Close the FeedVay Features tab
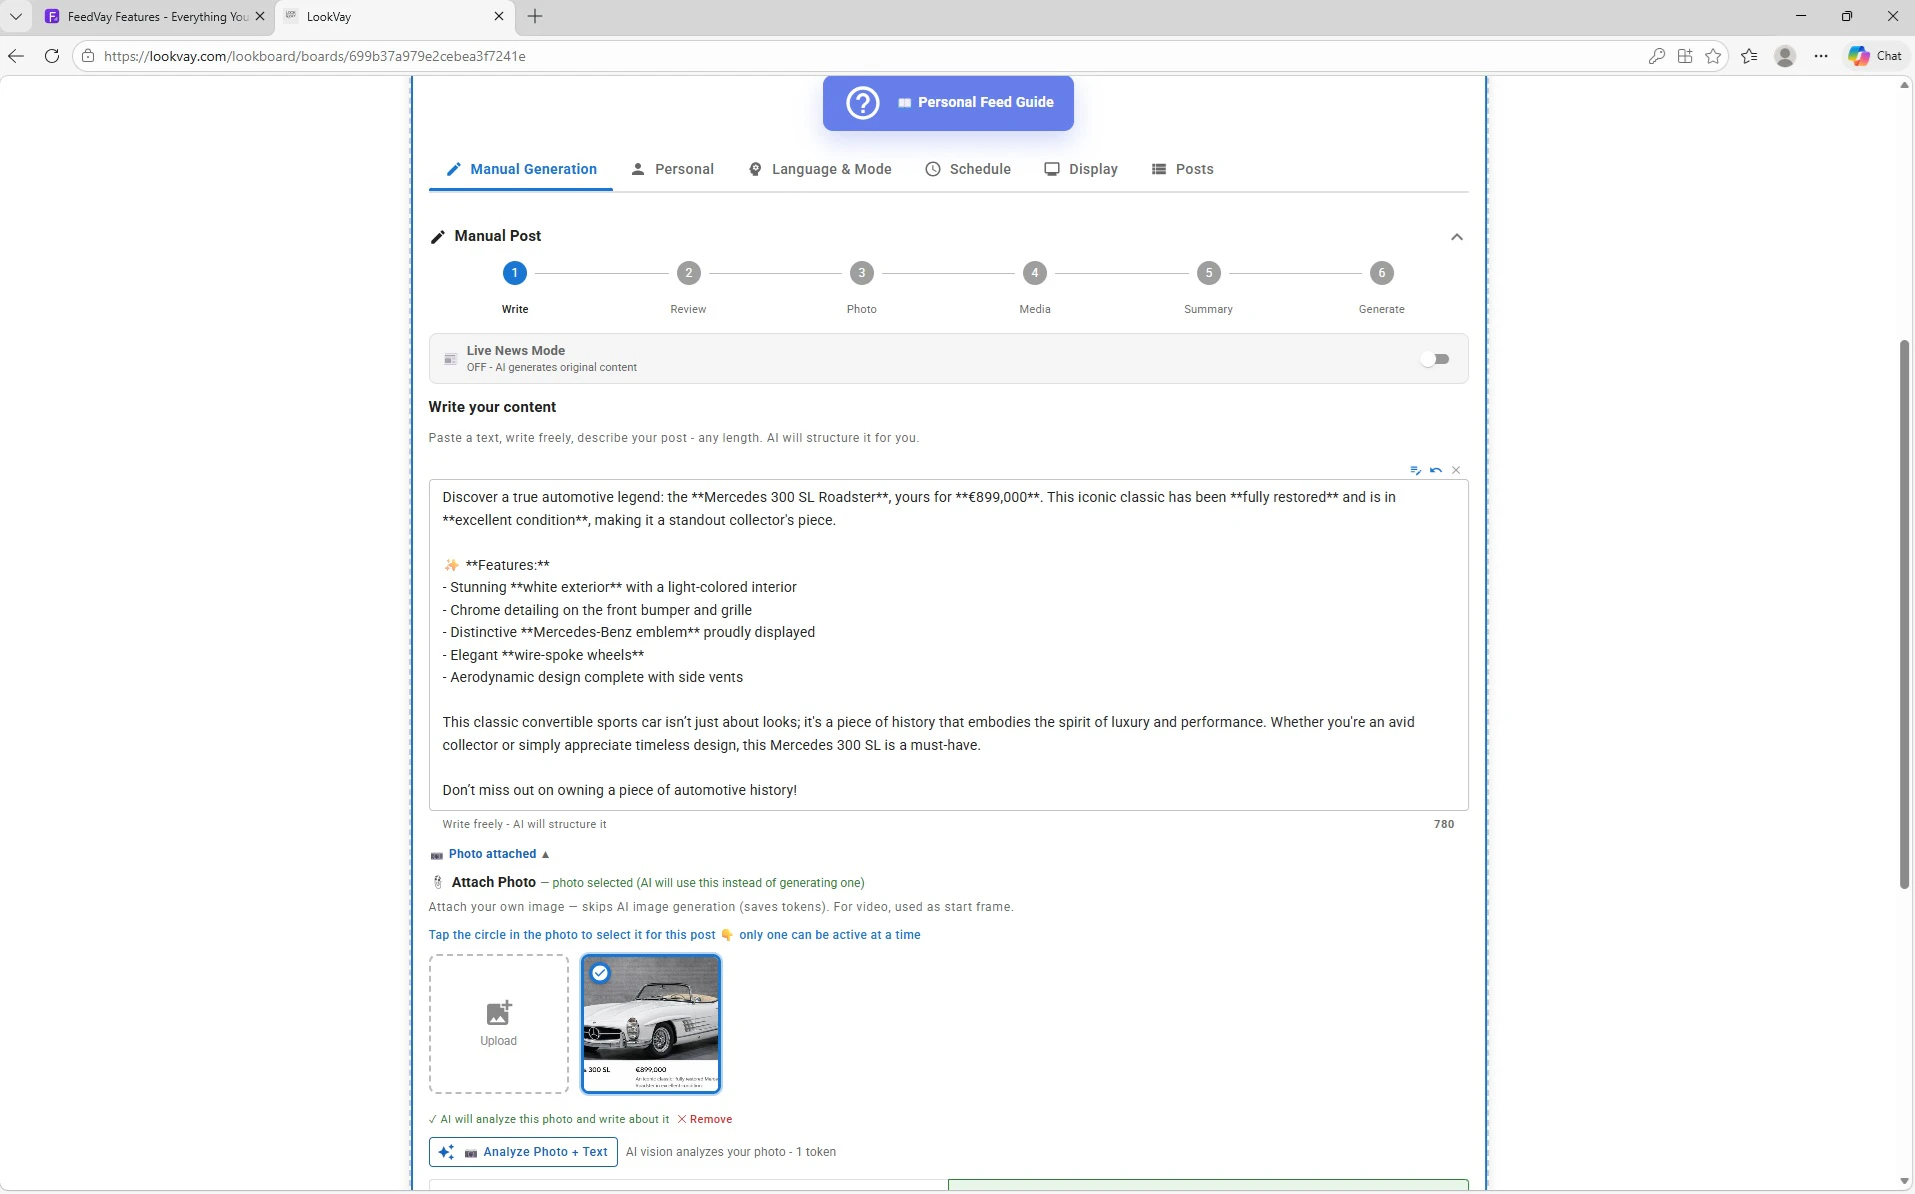 point(260,17)
